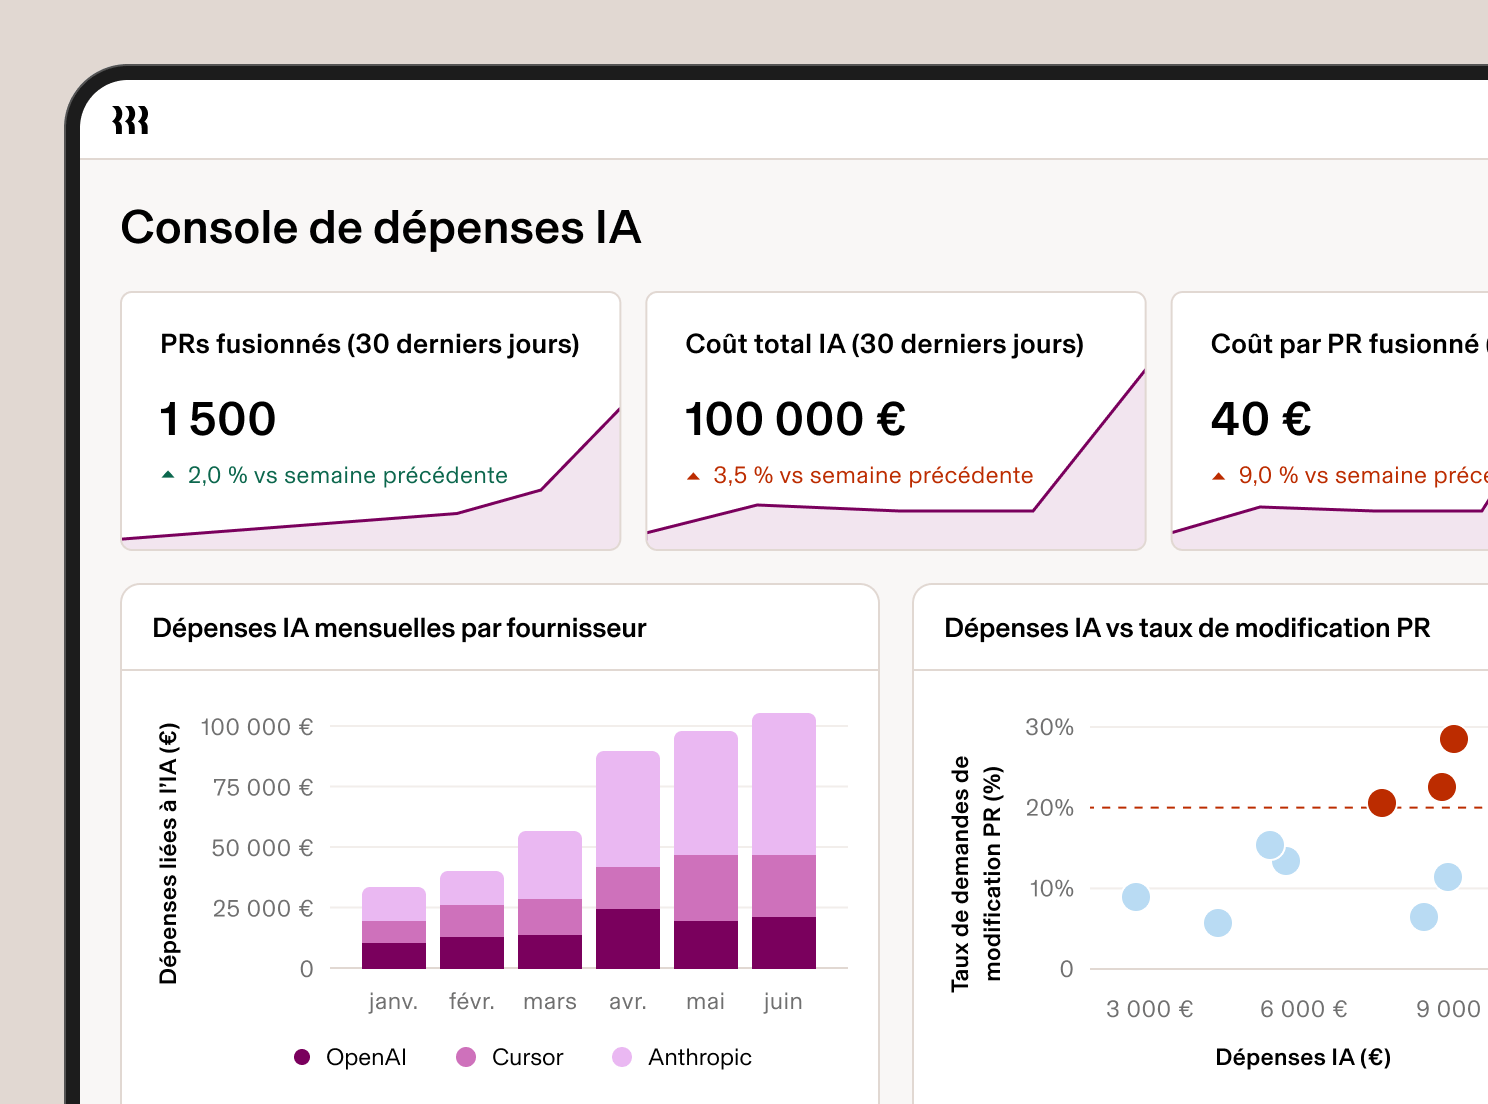Click the 'Taux de demandes de modification PR (%)' axis title
1488x1104 pixels.
(976, 874)
